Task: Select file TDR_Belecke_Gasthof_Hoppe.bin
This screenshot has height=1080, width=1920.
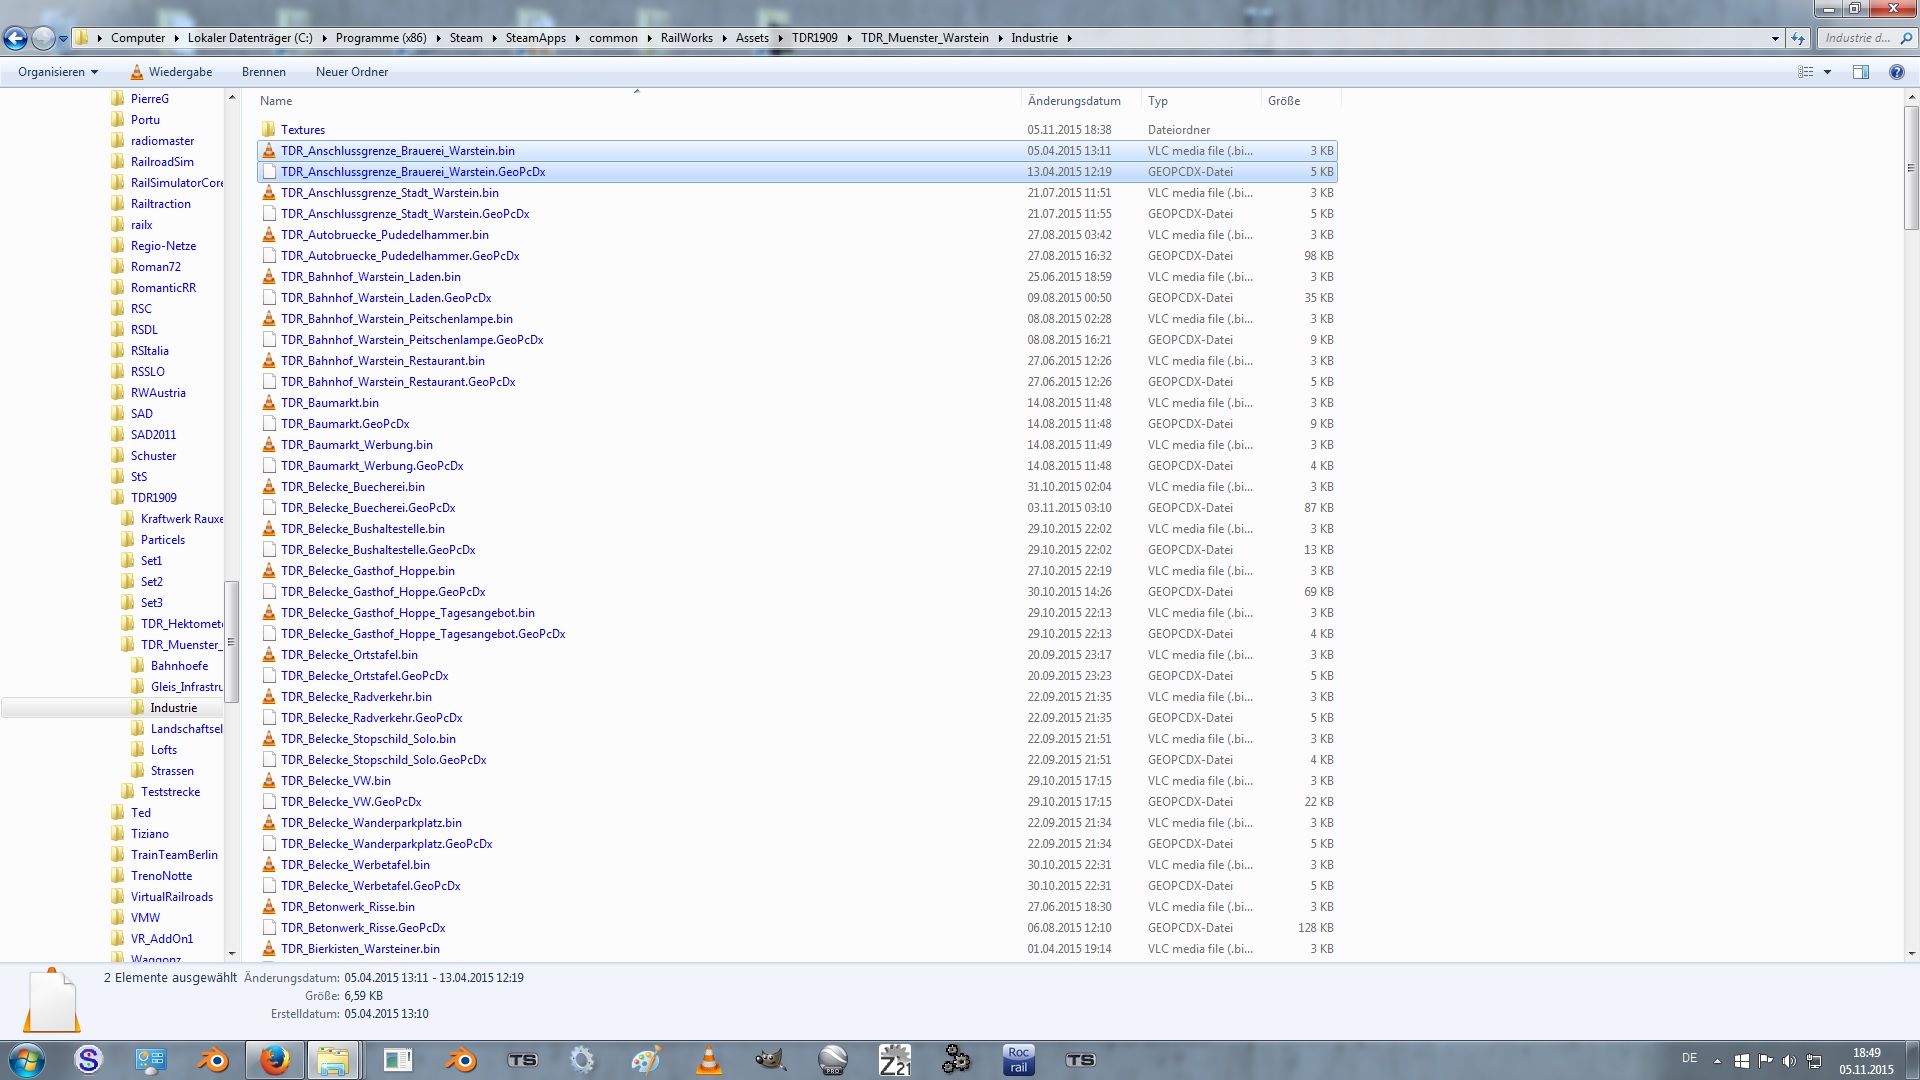Action: click(368, 571)
